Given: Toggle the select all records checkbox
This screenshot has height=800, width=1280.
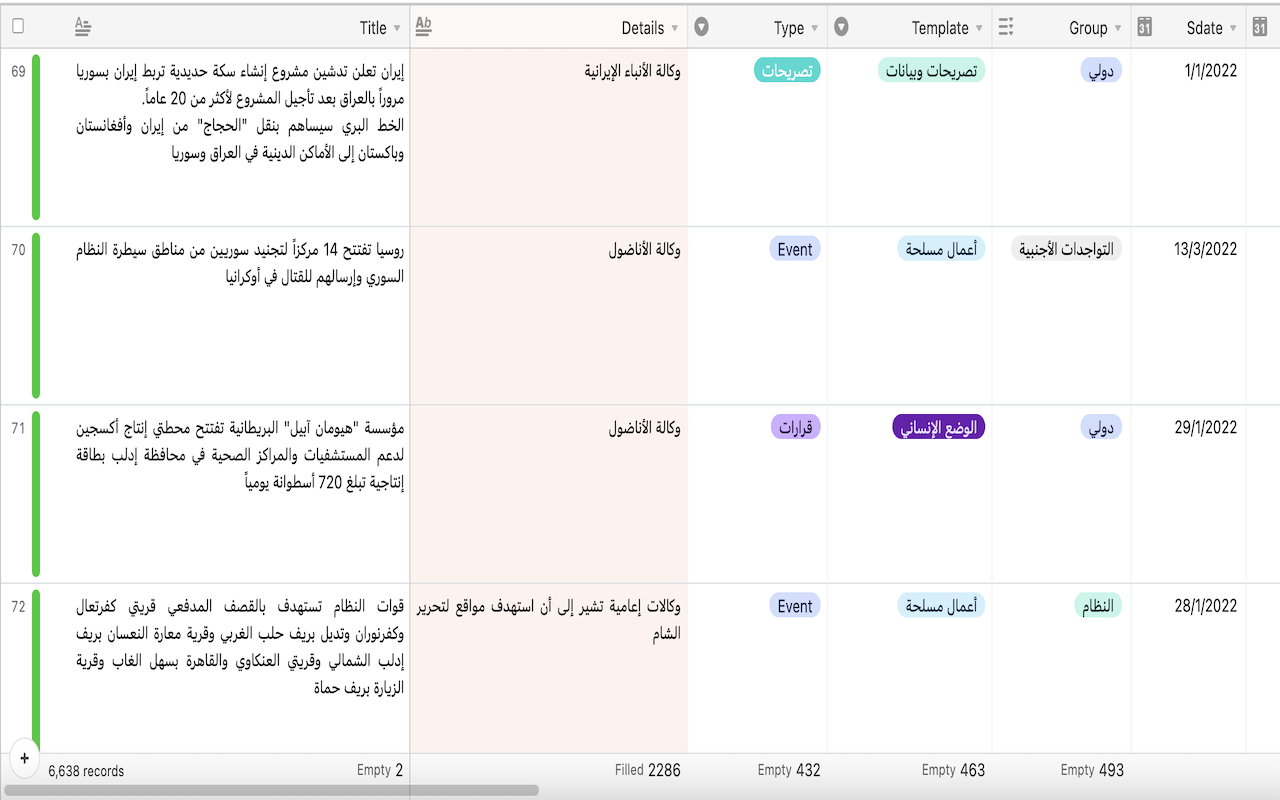Looking at the screenshot, I should 18,27.
